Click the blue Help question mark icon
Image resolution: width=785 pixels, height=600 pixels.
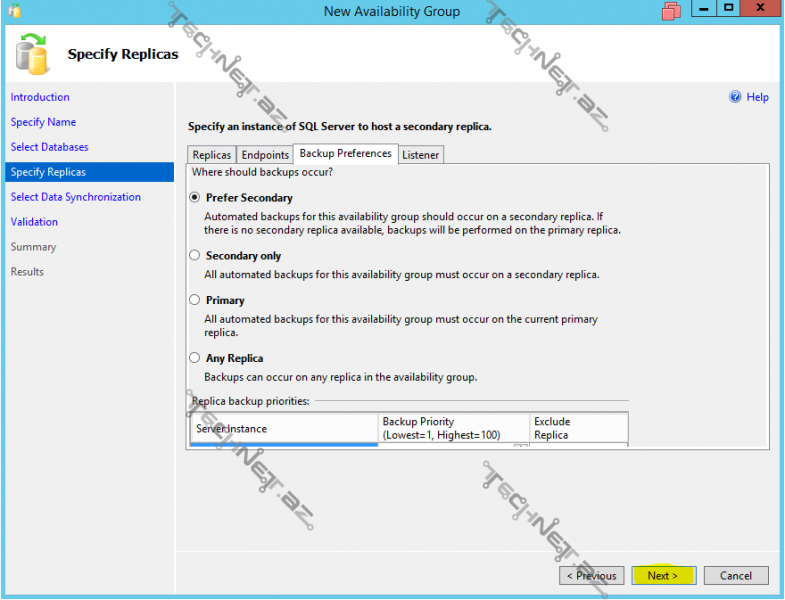pyautogui.click(x=735, y=97)
